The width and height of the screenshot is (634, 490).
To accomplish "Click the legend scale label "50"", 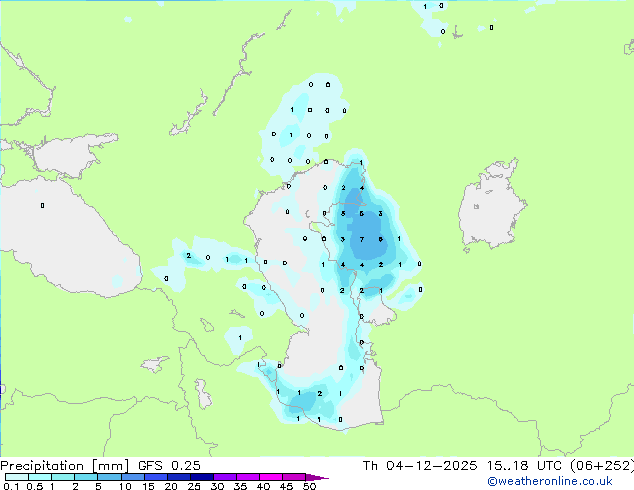I will point(310,486).
